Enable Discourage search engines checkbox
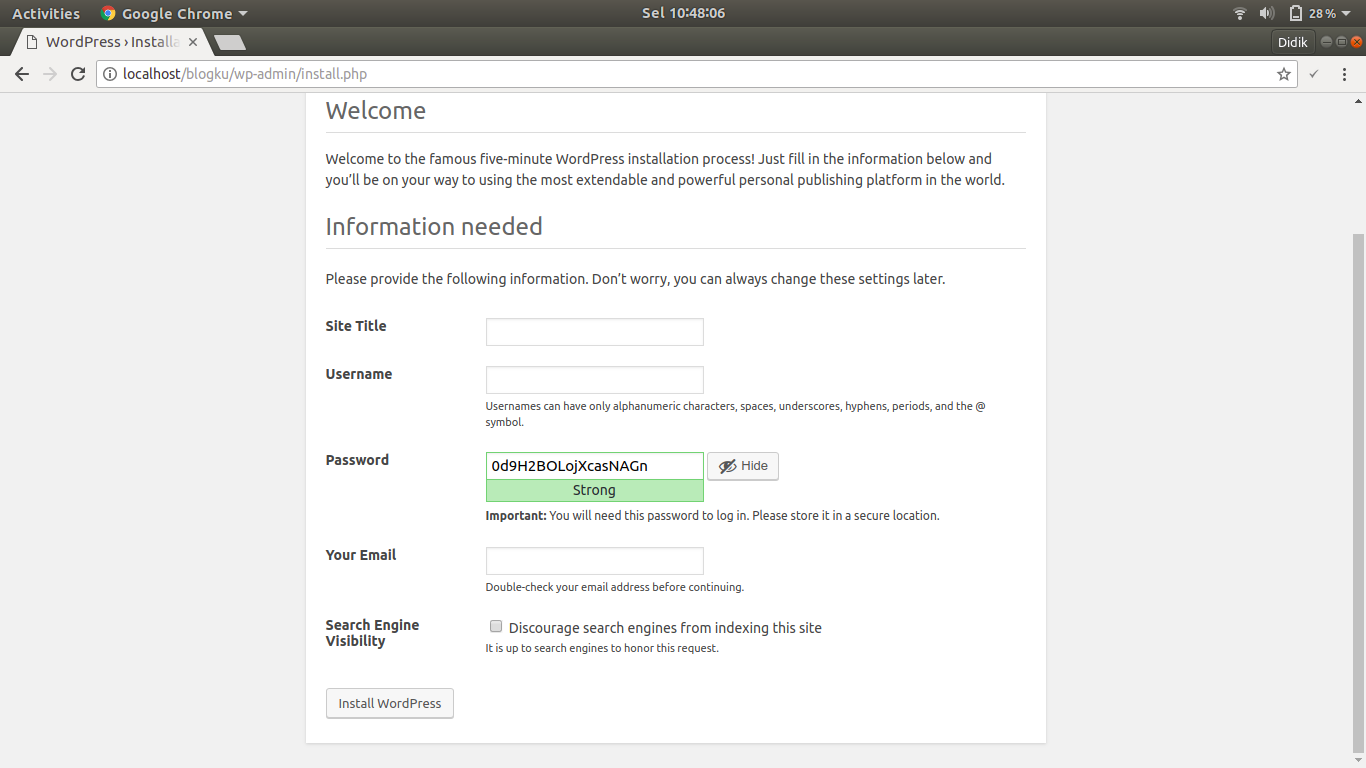Image resolution: width=1366 pixels, height=768 pixels. [x=496, y=627]
